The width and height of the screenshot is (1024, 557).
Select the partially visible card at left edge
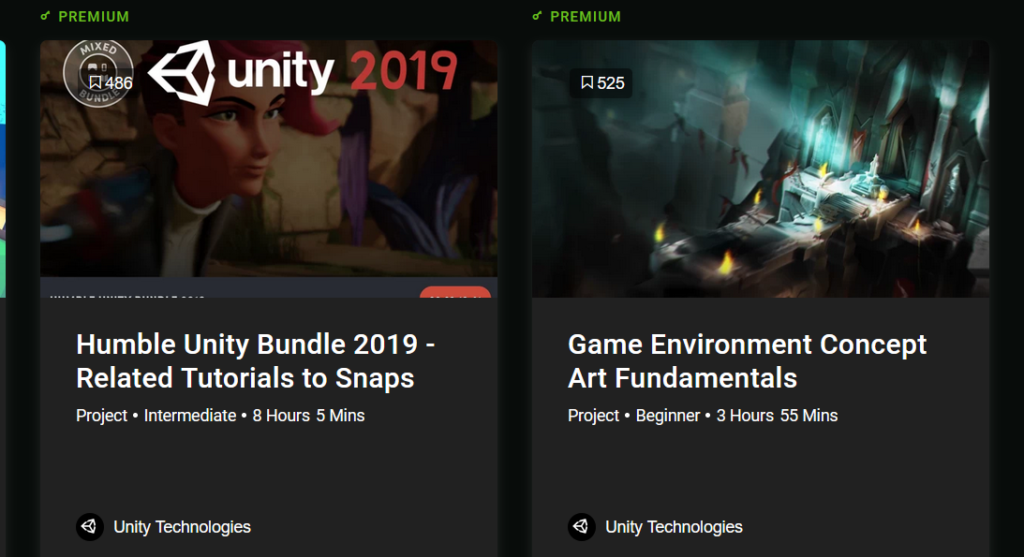(3, 169)
